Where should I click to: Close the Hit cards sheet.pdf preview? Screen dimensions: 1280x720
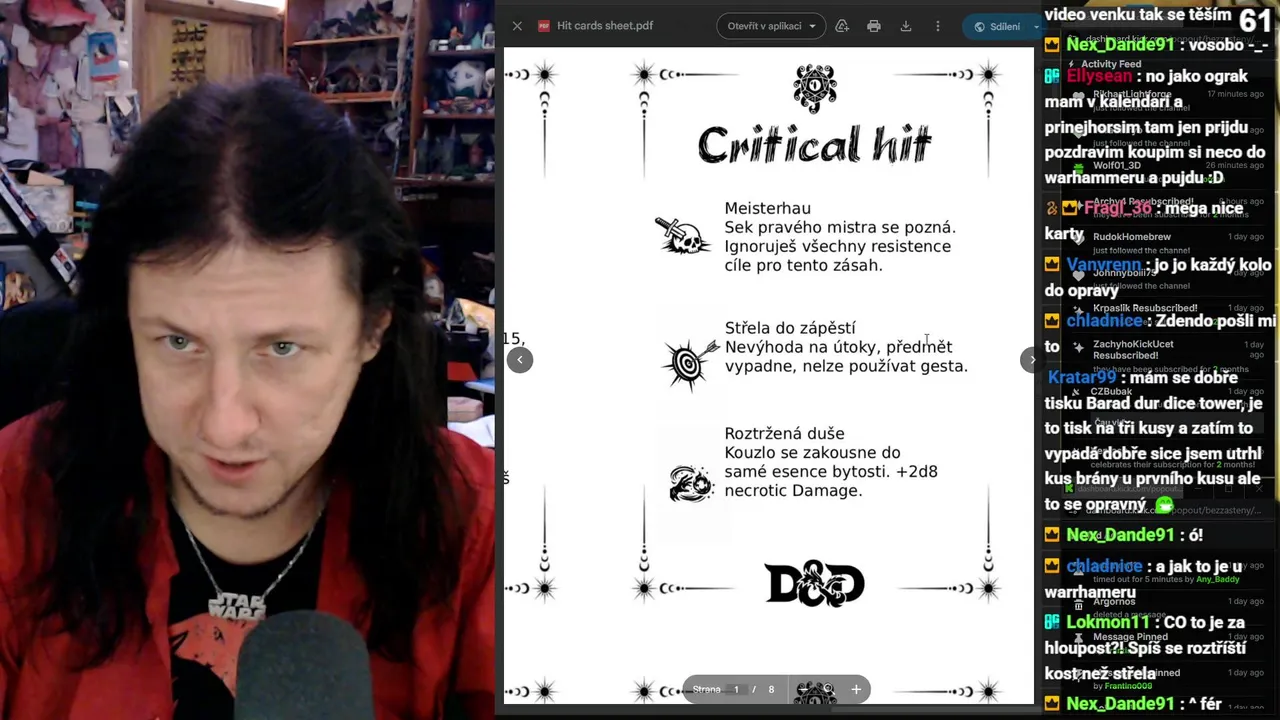point(517,26)
